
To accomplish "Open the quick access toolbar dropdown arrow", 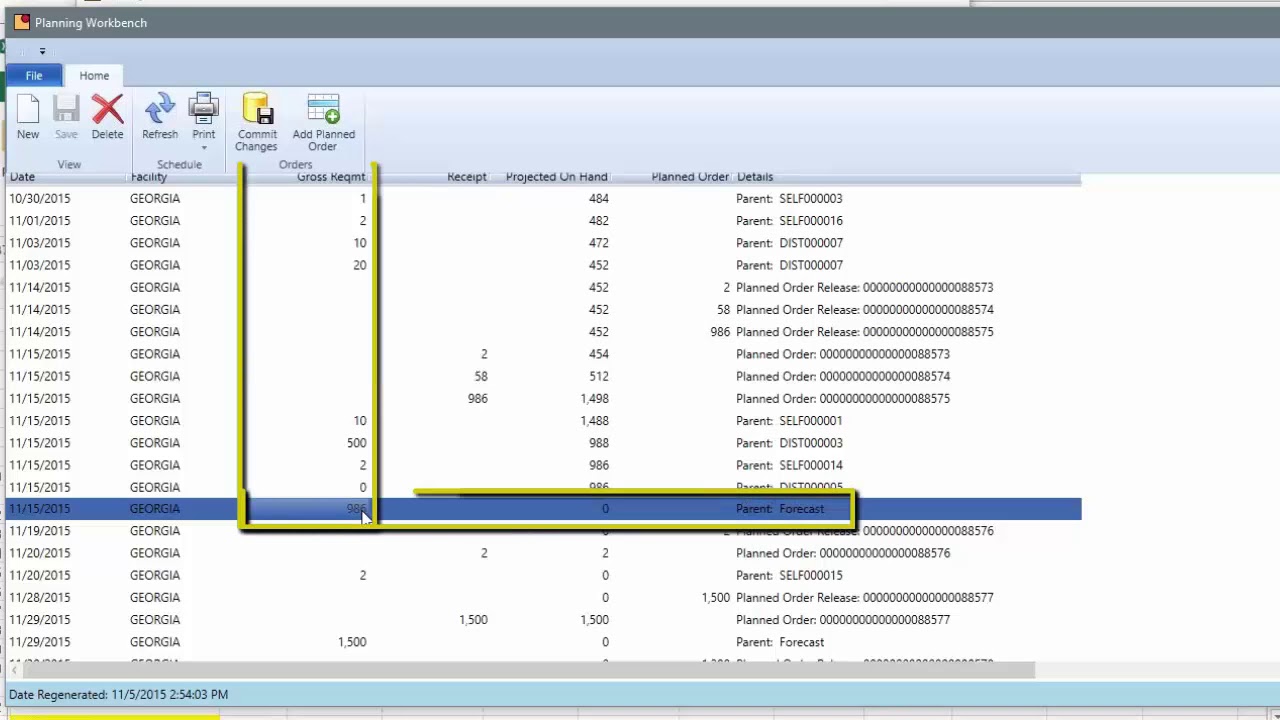I will click(x=42, y=51).
